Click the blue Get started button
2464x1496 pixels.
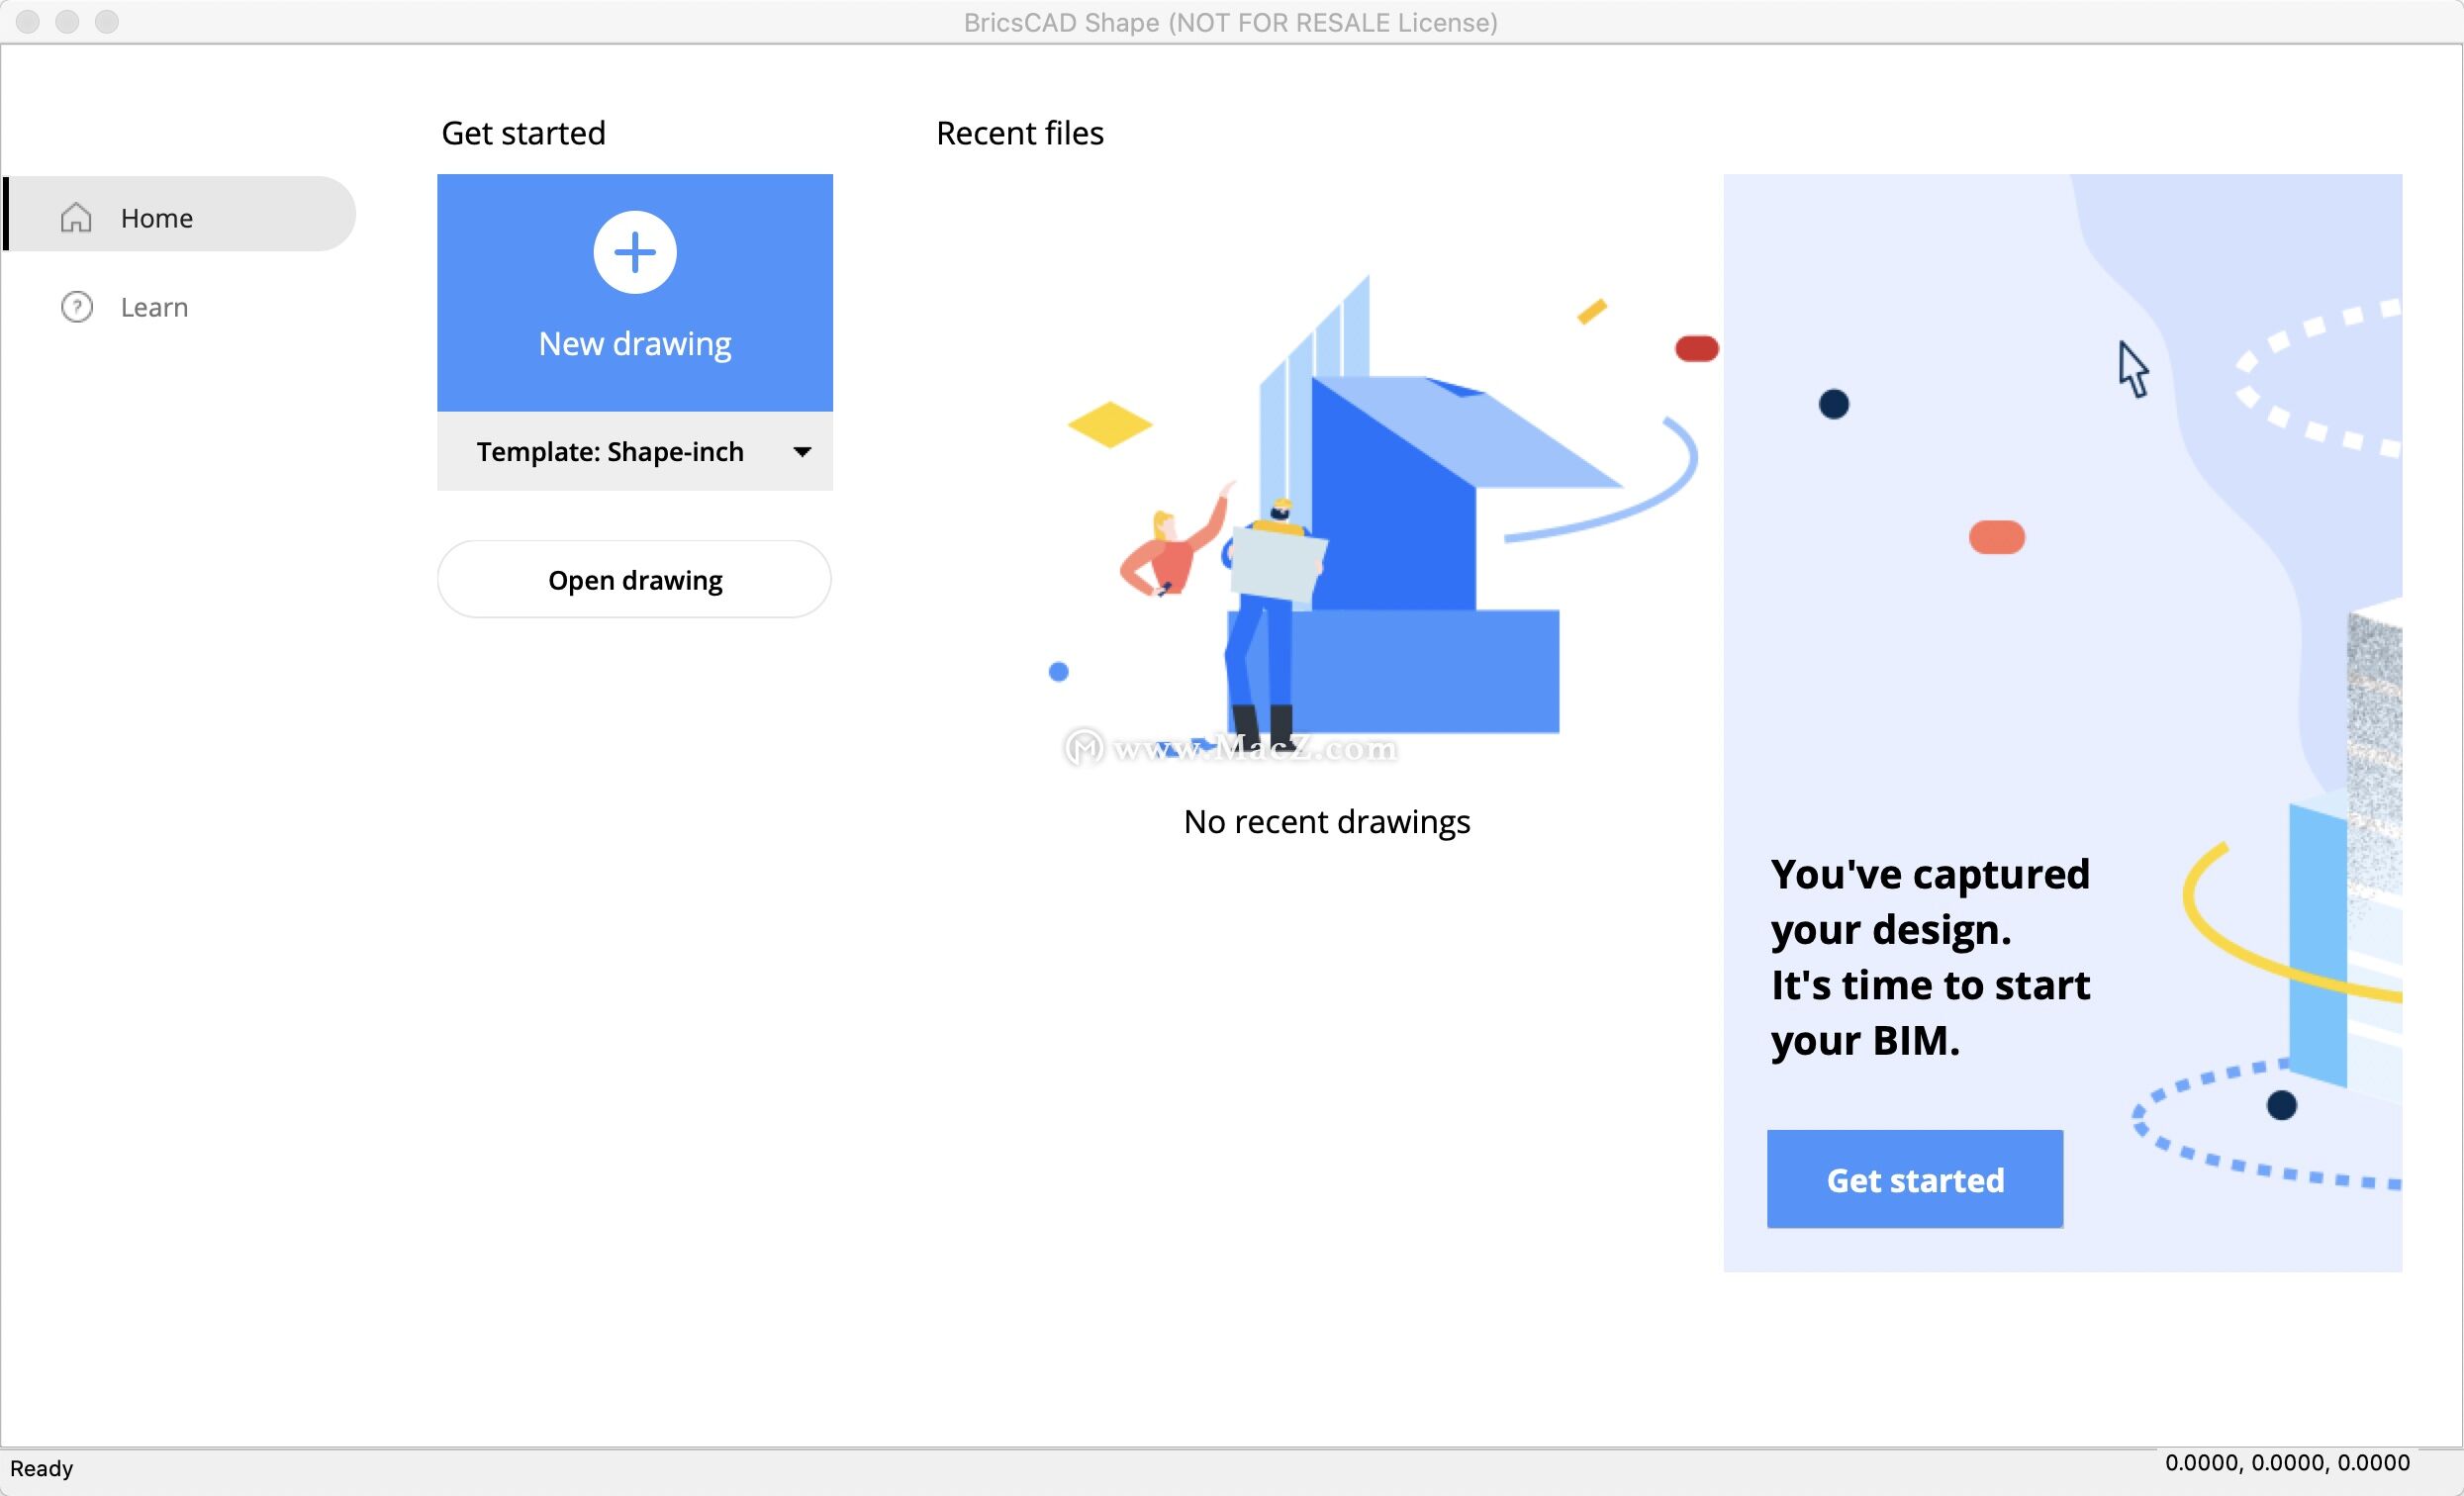point(1914,1179)
